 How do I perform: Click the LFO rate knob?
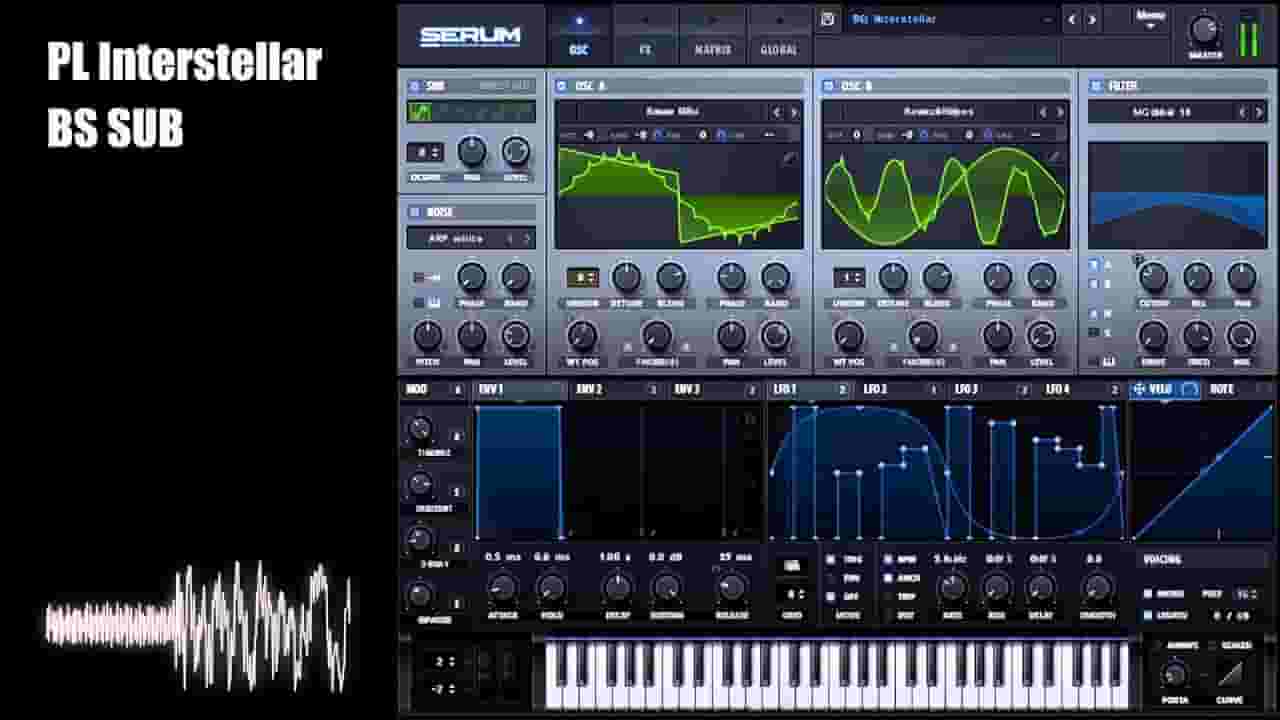[952, 588]
